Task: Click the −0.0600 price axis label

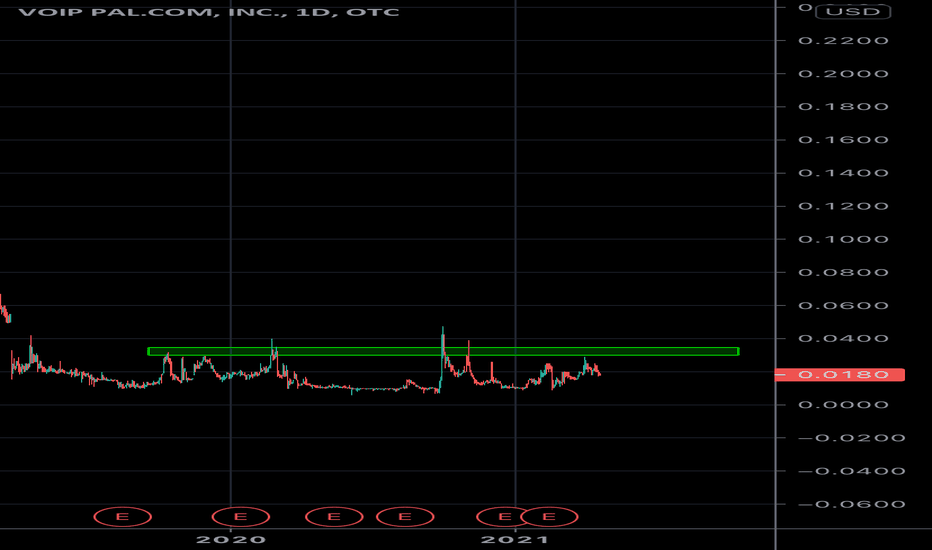Action: click(852, 504)
